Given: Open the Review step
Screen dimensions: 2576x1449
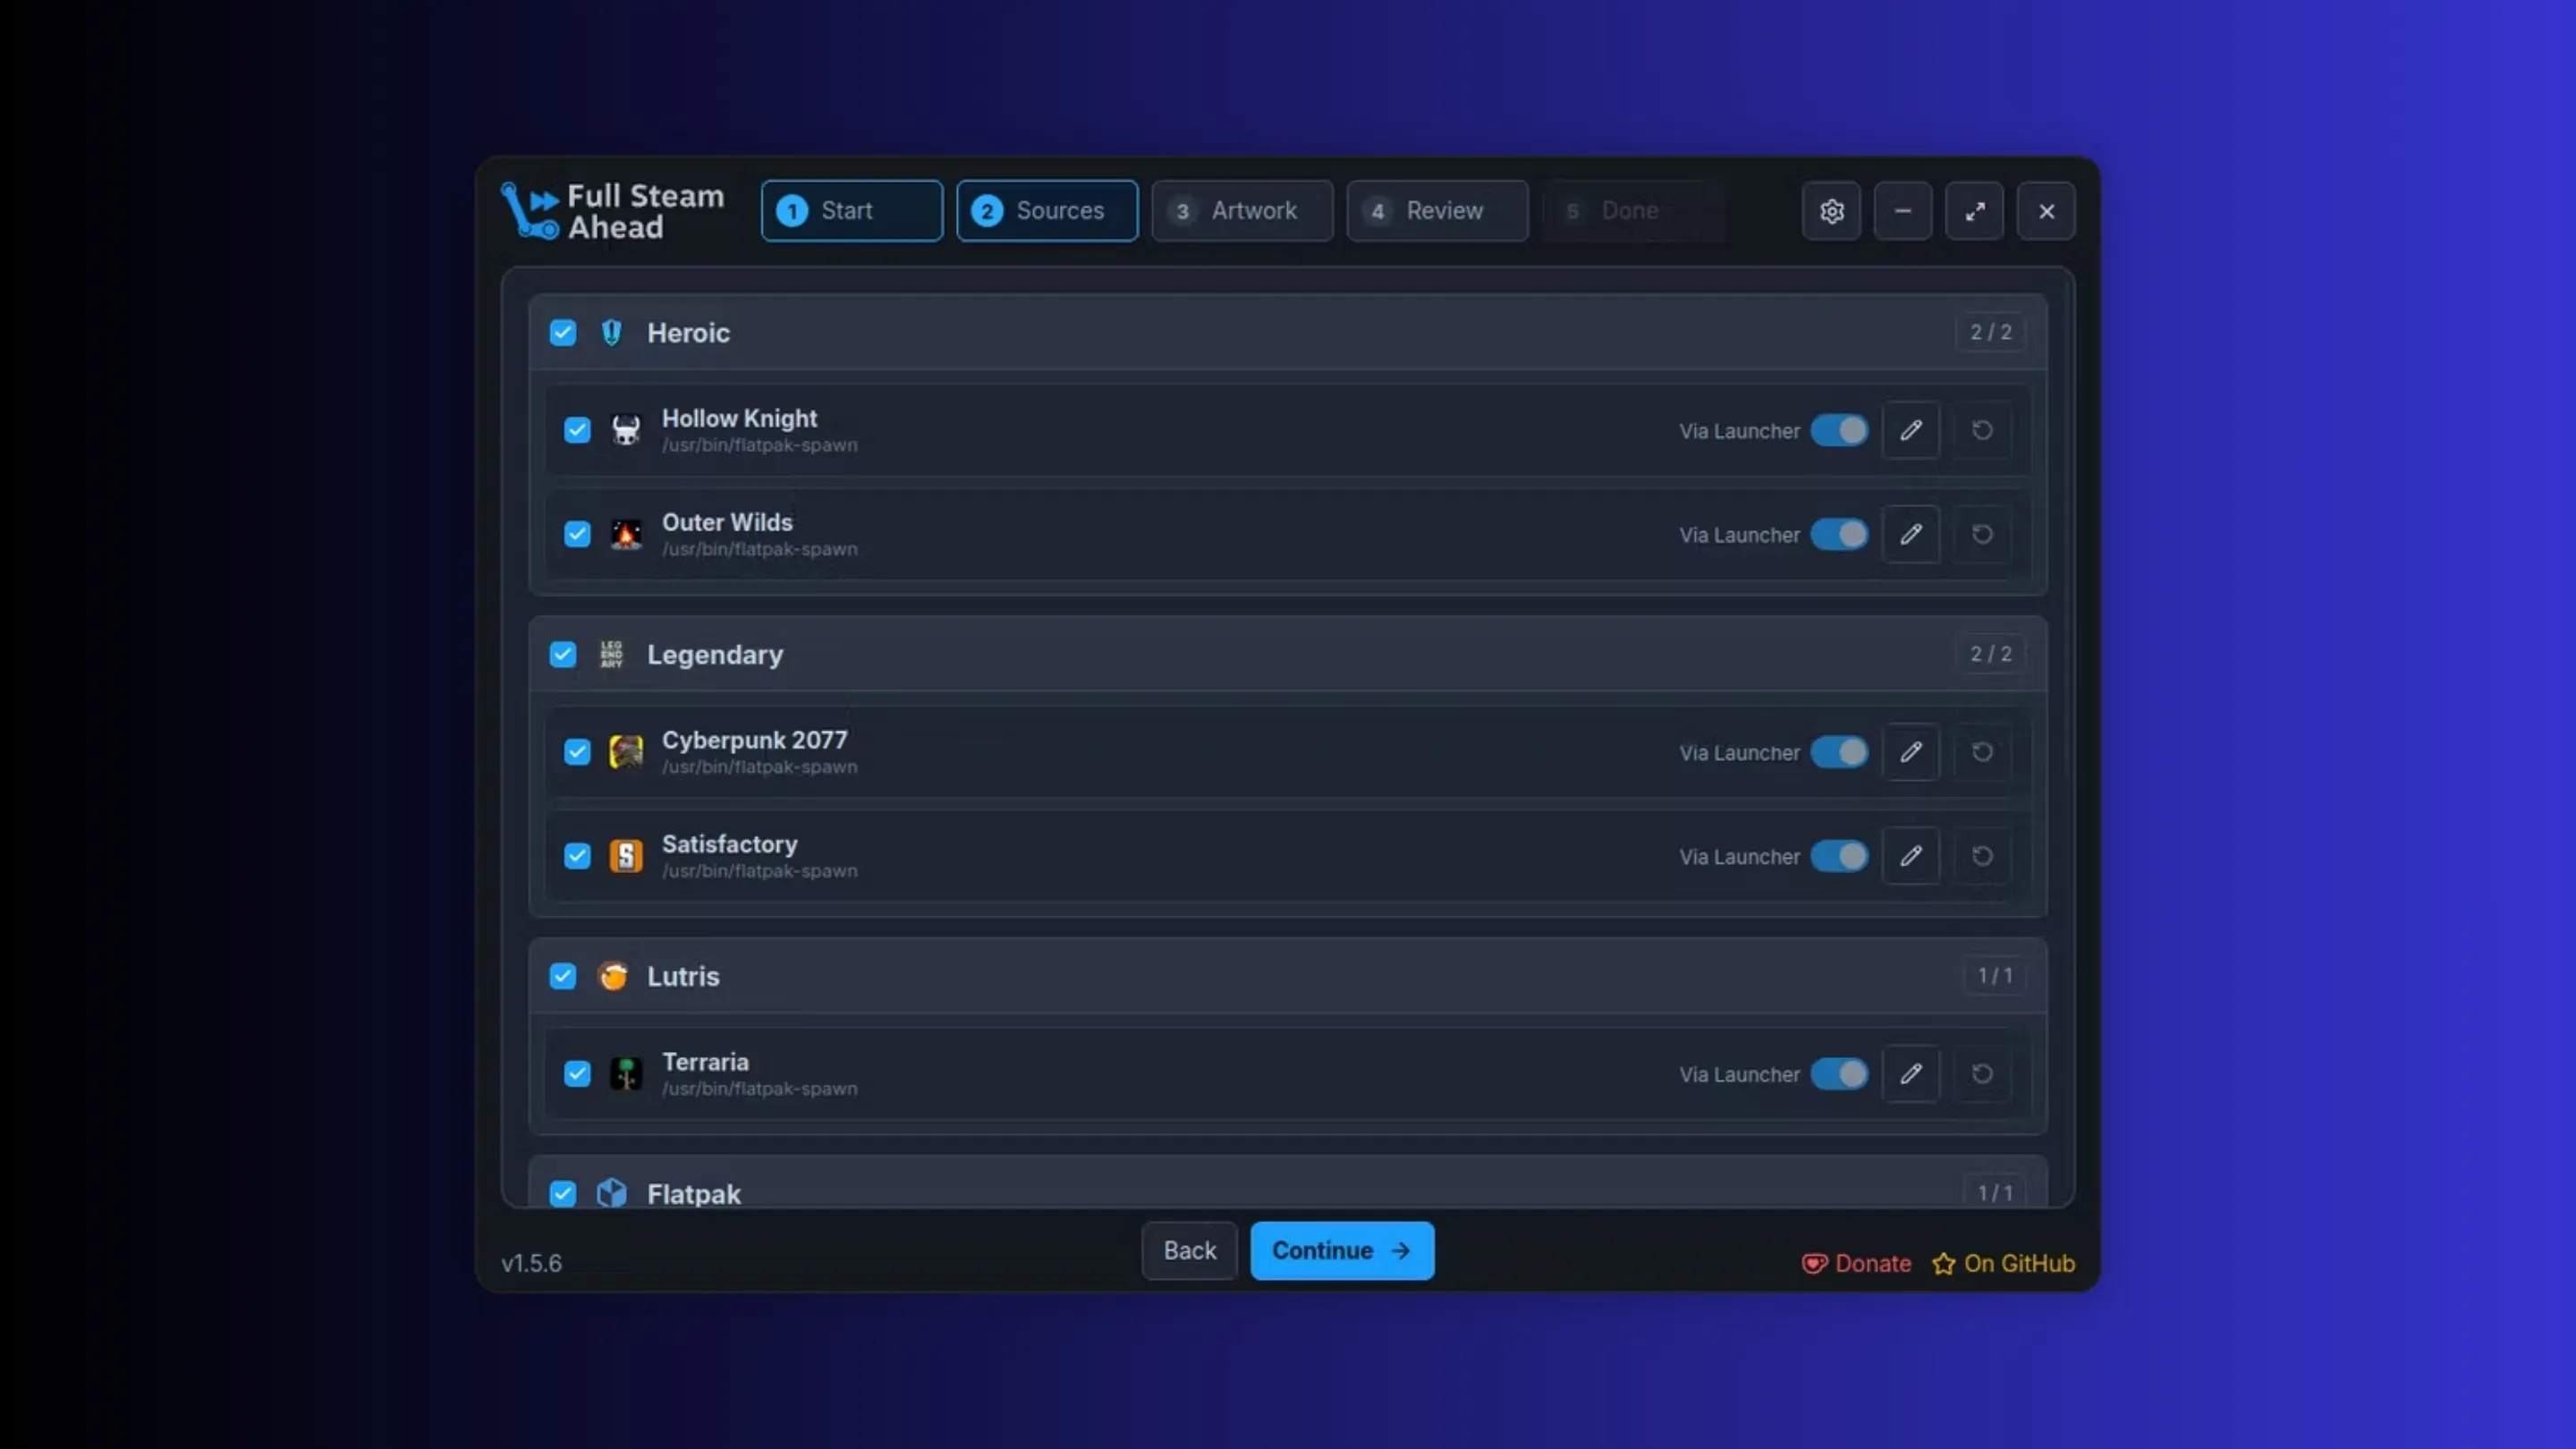Looking at the screenshot, I should tap(1437, 211).
